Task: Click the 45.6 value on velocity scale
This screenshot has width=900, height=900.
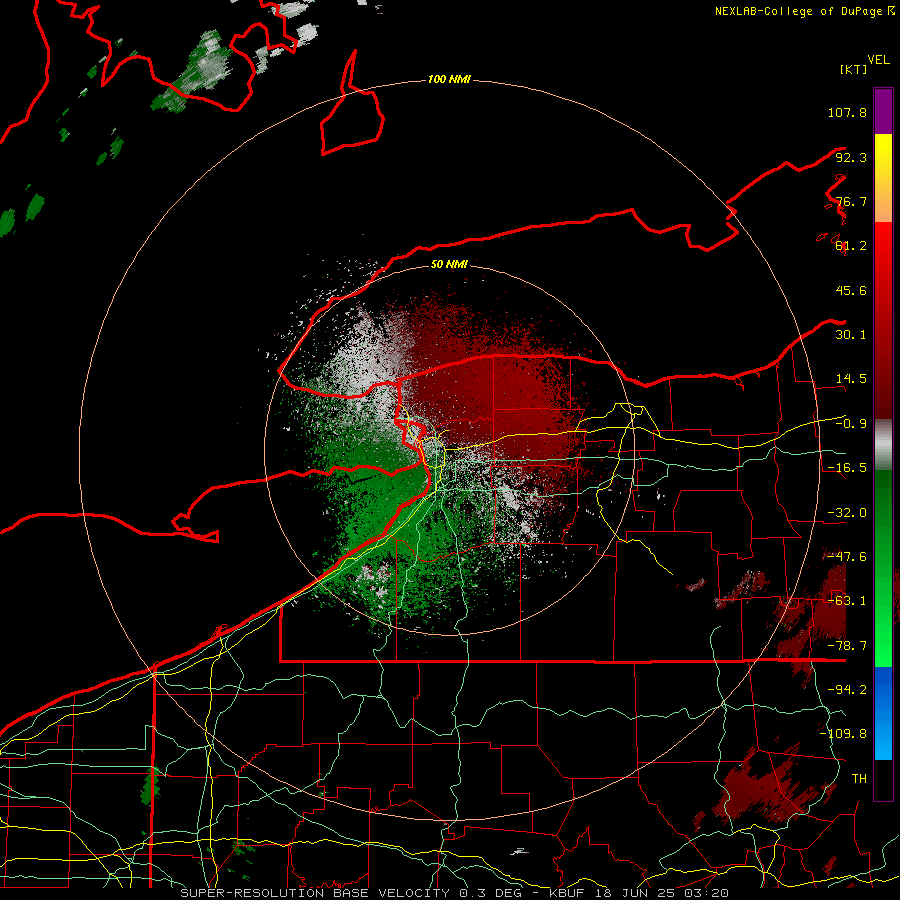Action: [x=851, y=290]
